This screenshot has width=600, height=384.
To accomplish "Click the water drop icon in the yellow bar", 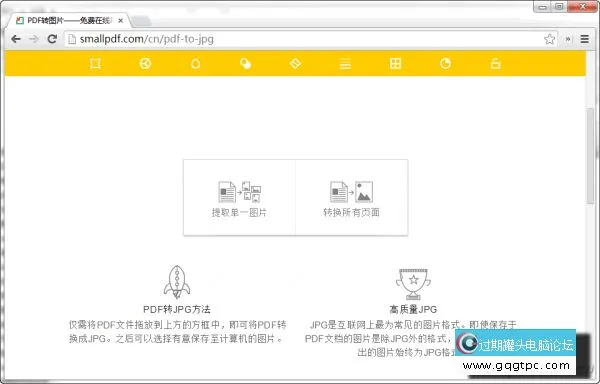I will pos(196,63).
